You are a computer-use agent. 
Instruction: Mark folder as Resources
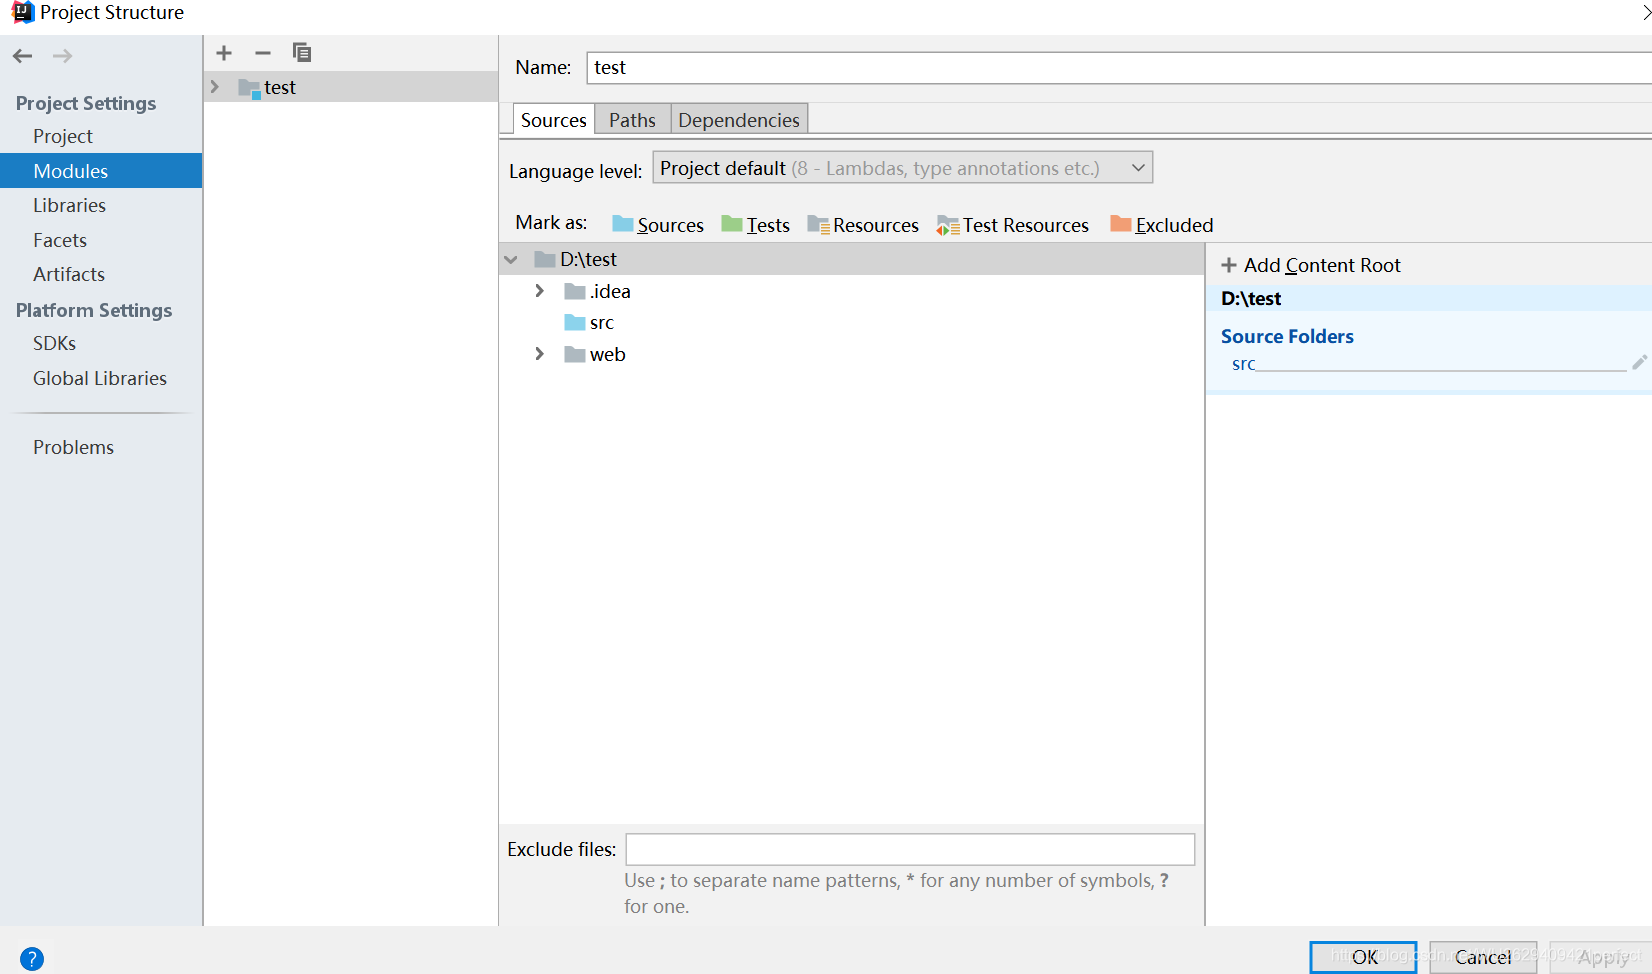(x=863, y=225)
